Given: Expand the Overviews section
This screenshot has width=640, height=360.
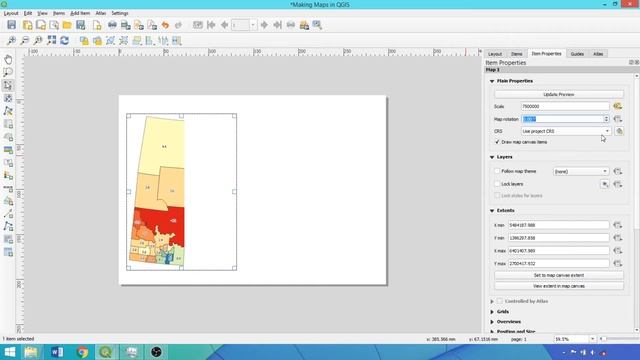Looking at the screenshot, I should 492,322.
